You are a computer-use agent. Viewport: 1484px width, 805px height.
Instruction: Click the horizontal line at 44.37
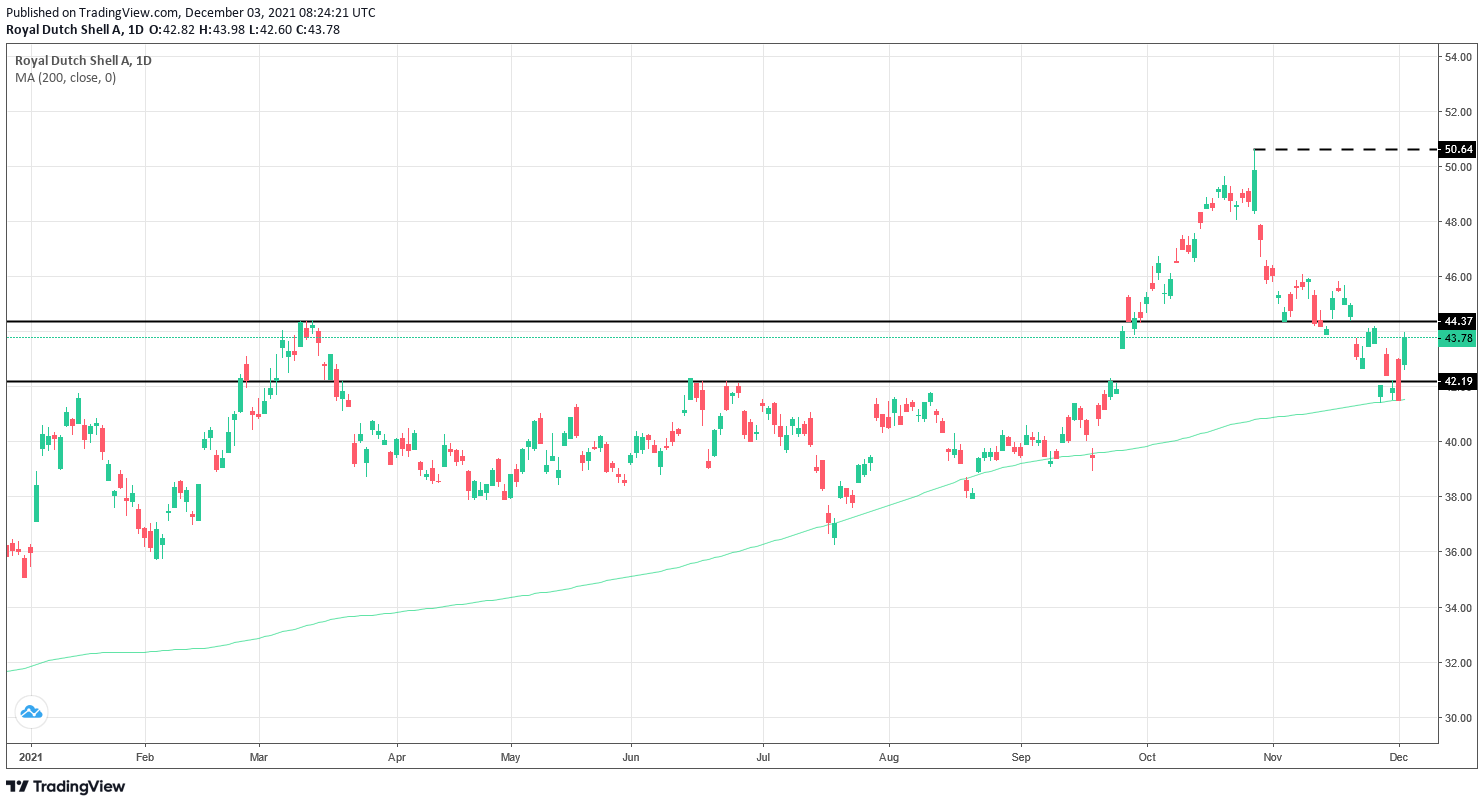pyautogui.click(x=721, y=322)
